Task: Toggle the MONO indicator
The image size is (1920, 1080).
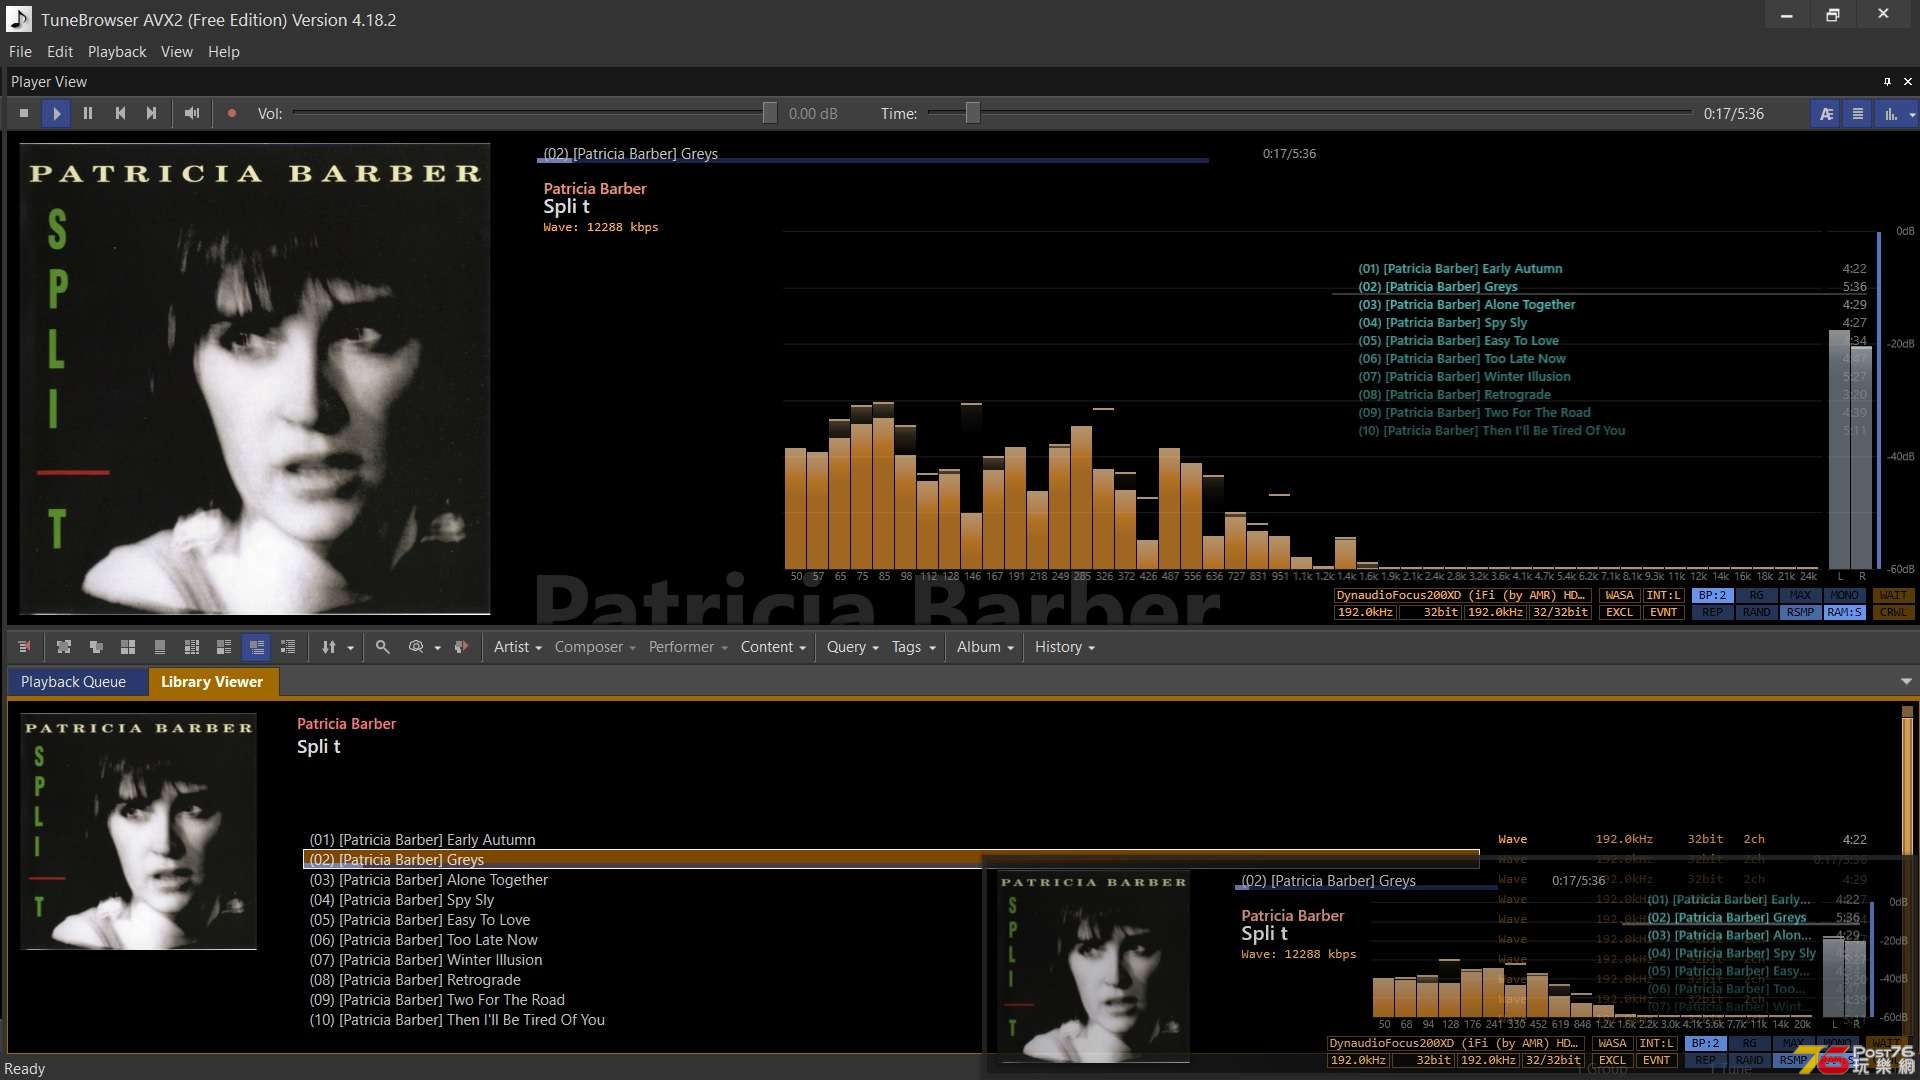Action: (x=1844, y=595)
